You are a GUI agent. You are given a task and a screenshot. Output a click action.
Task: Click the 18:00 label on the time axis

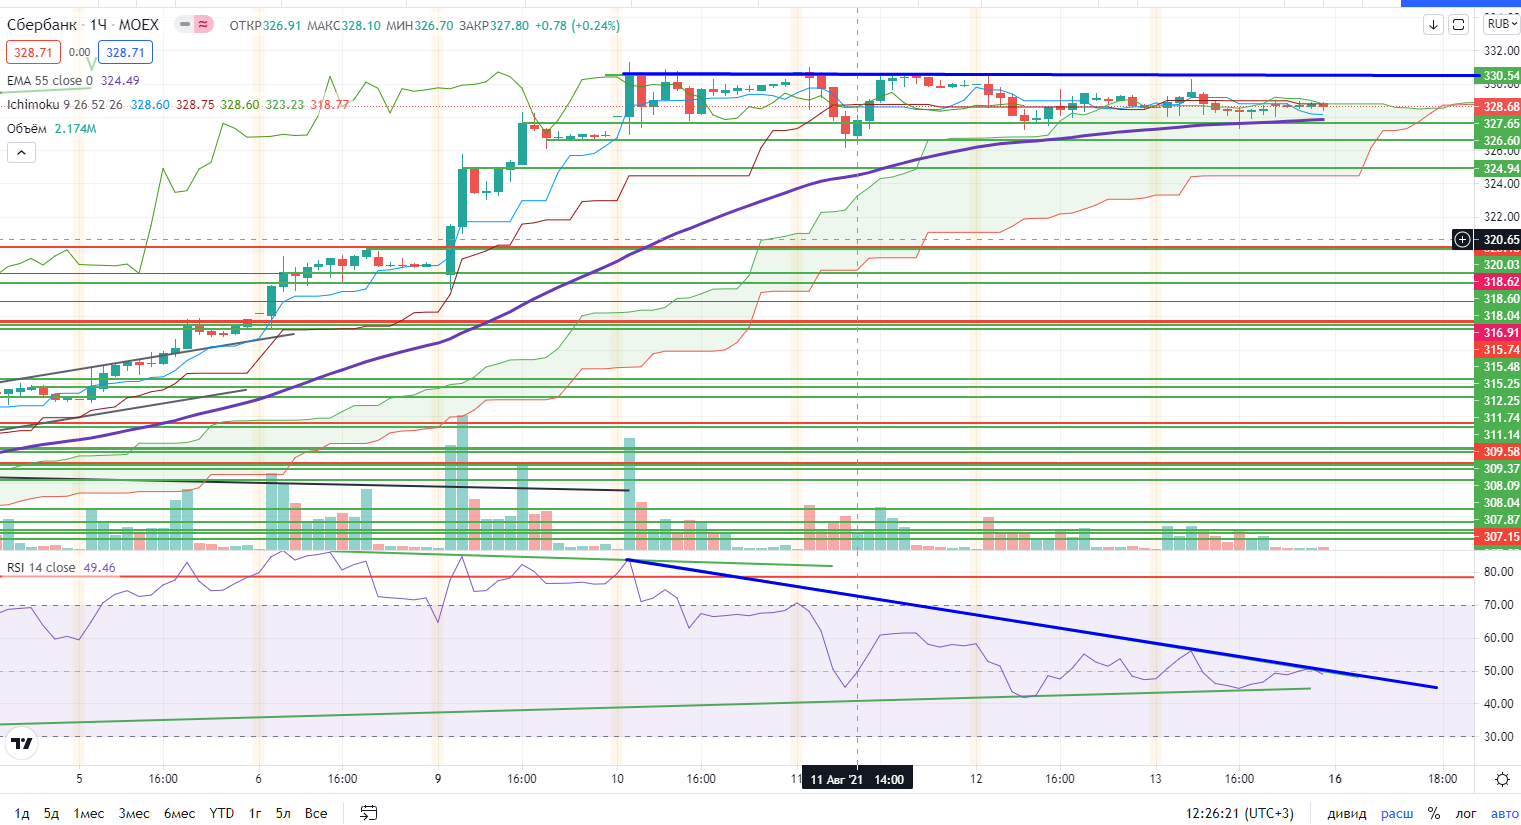pyautogui.click(x=1442, y=779)
